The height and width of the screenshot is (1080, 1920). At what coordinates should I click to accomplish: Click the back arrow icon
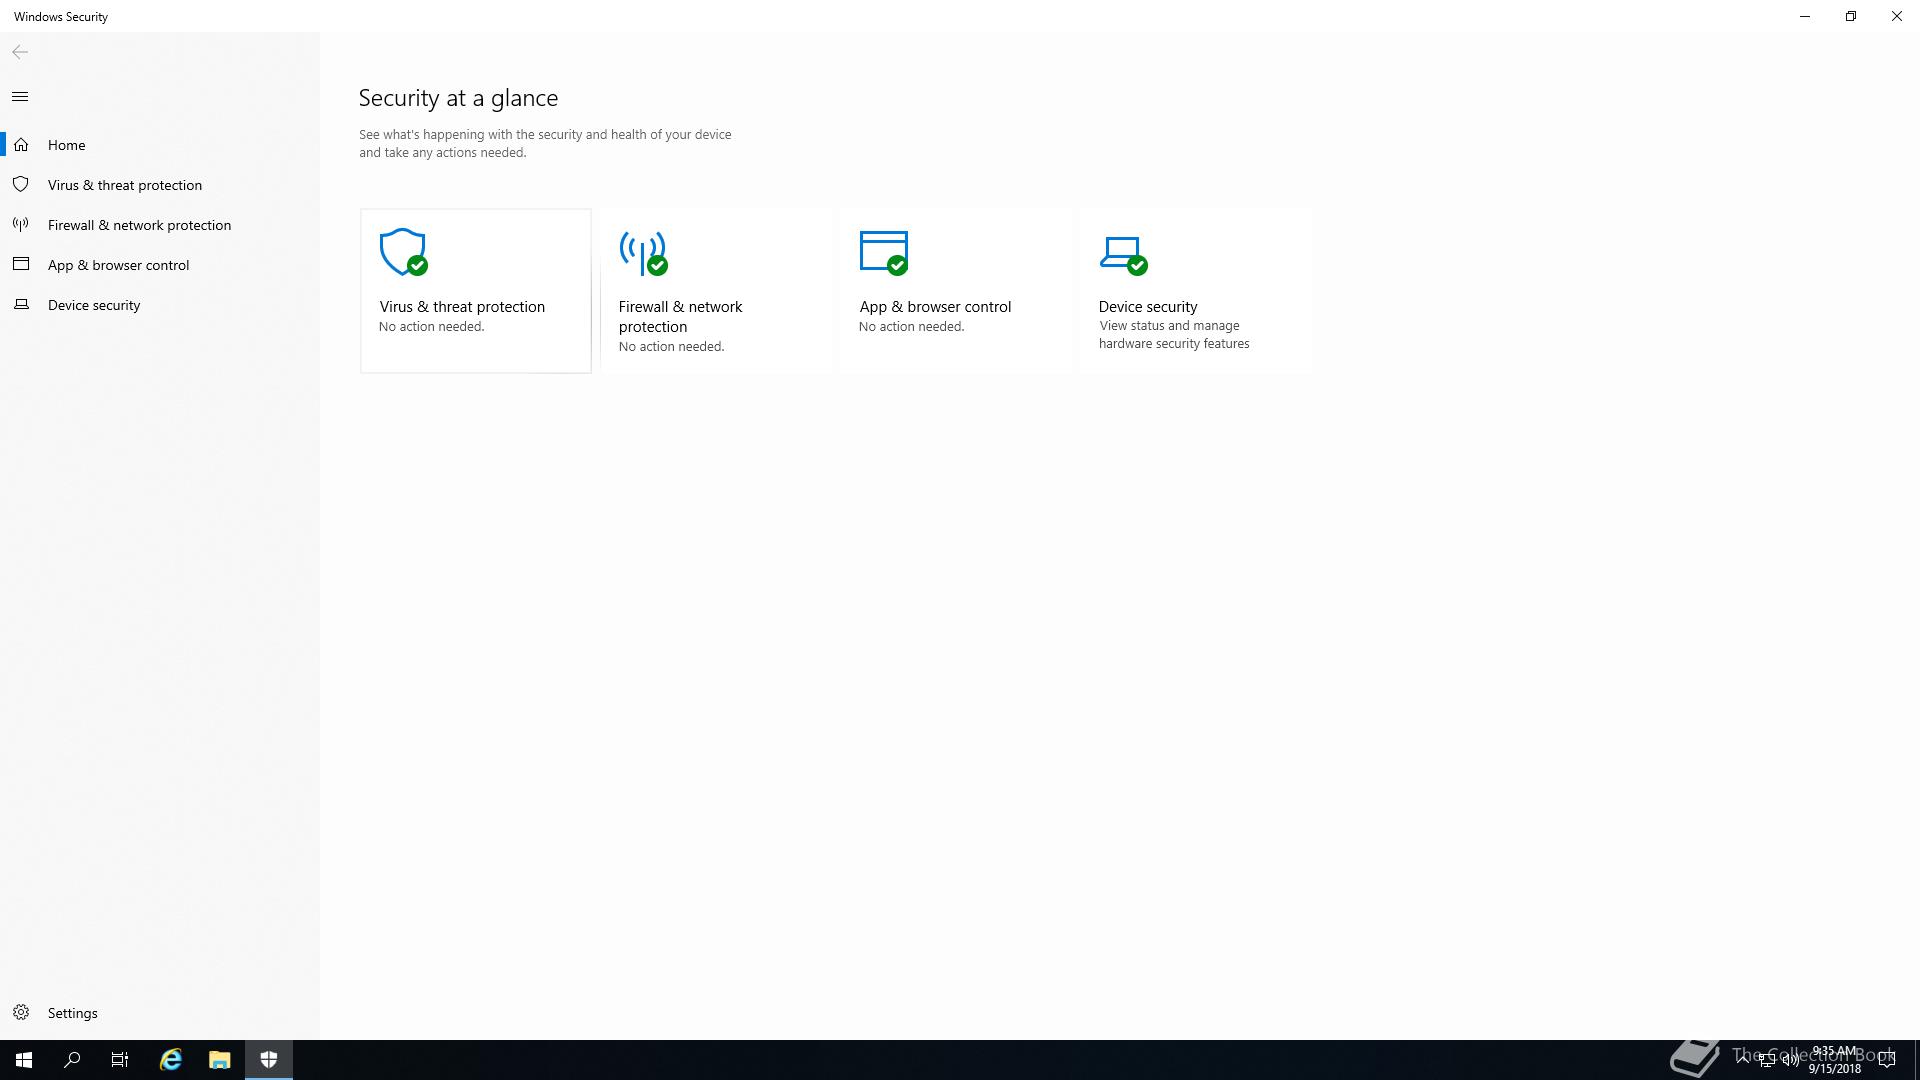[20, 52]
